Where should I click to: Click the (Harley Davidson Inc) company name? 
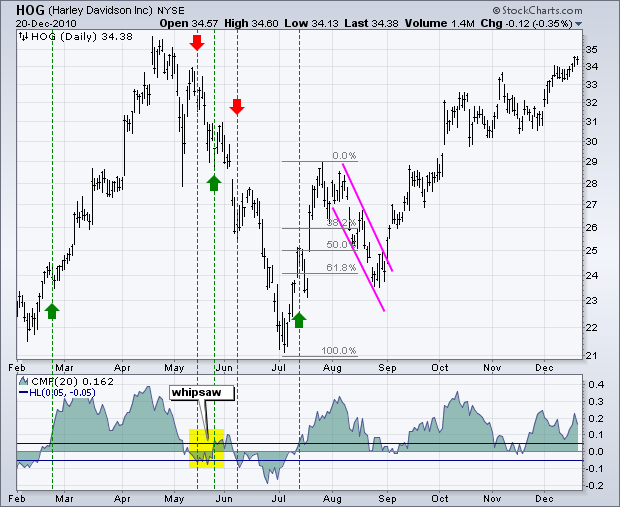click(100, 10)
